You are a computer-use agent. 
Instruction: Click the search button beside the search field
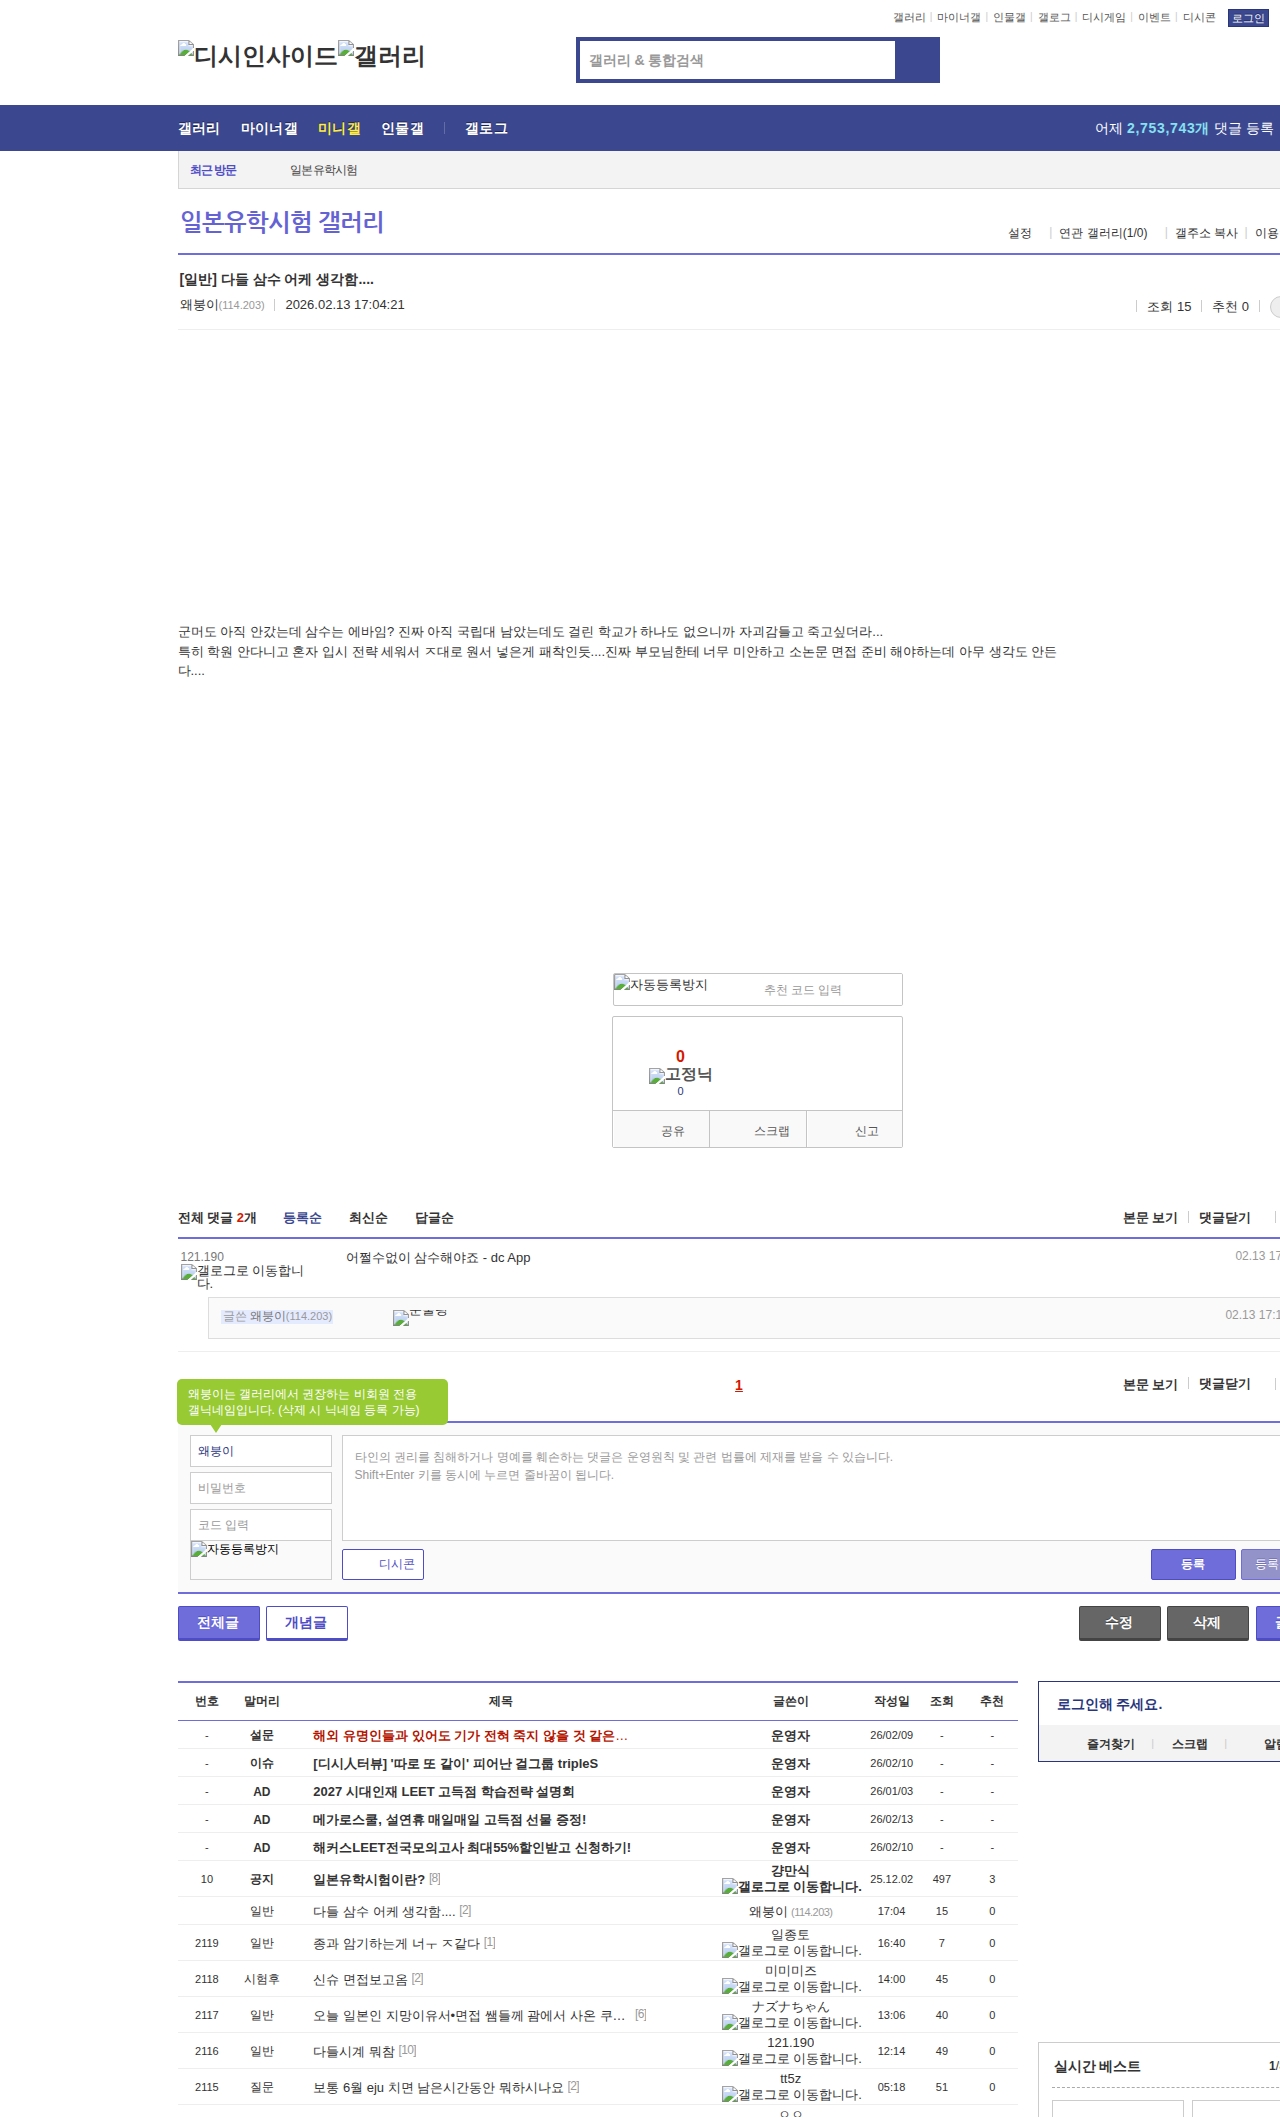(x=917, y=60)
